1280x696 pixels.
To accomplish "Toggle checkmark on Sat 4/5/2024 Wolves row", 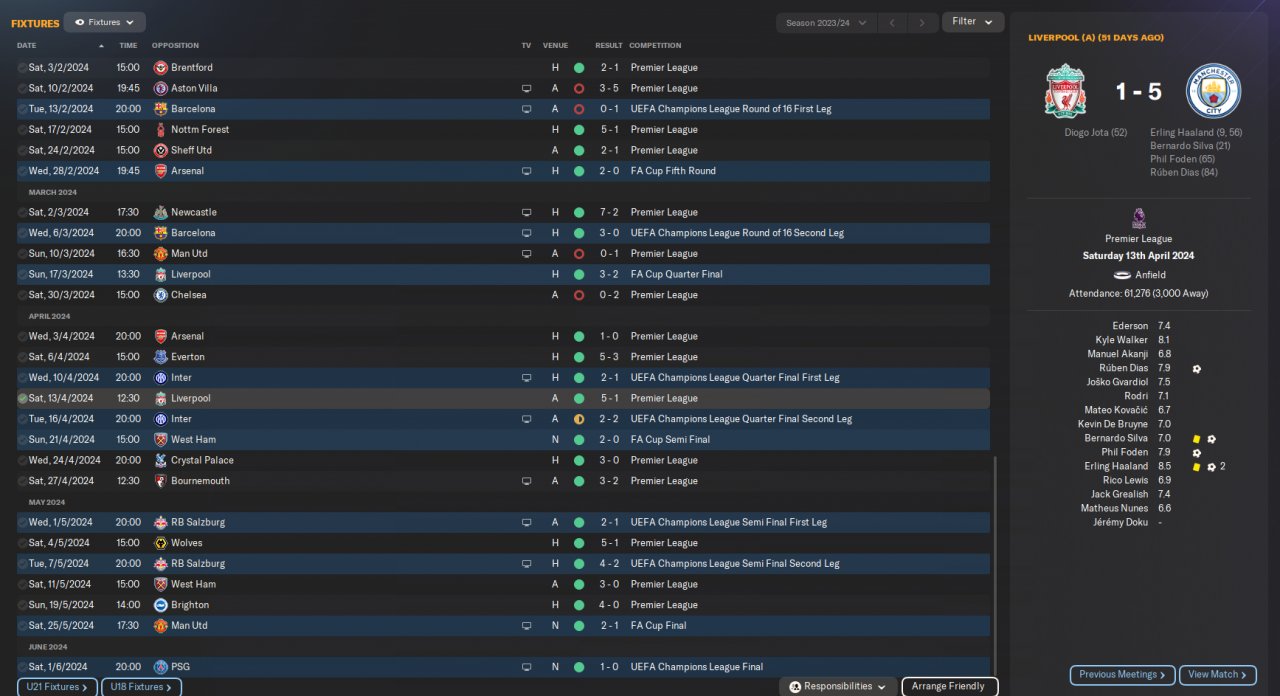I will [x=23, y=543].
